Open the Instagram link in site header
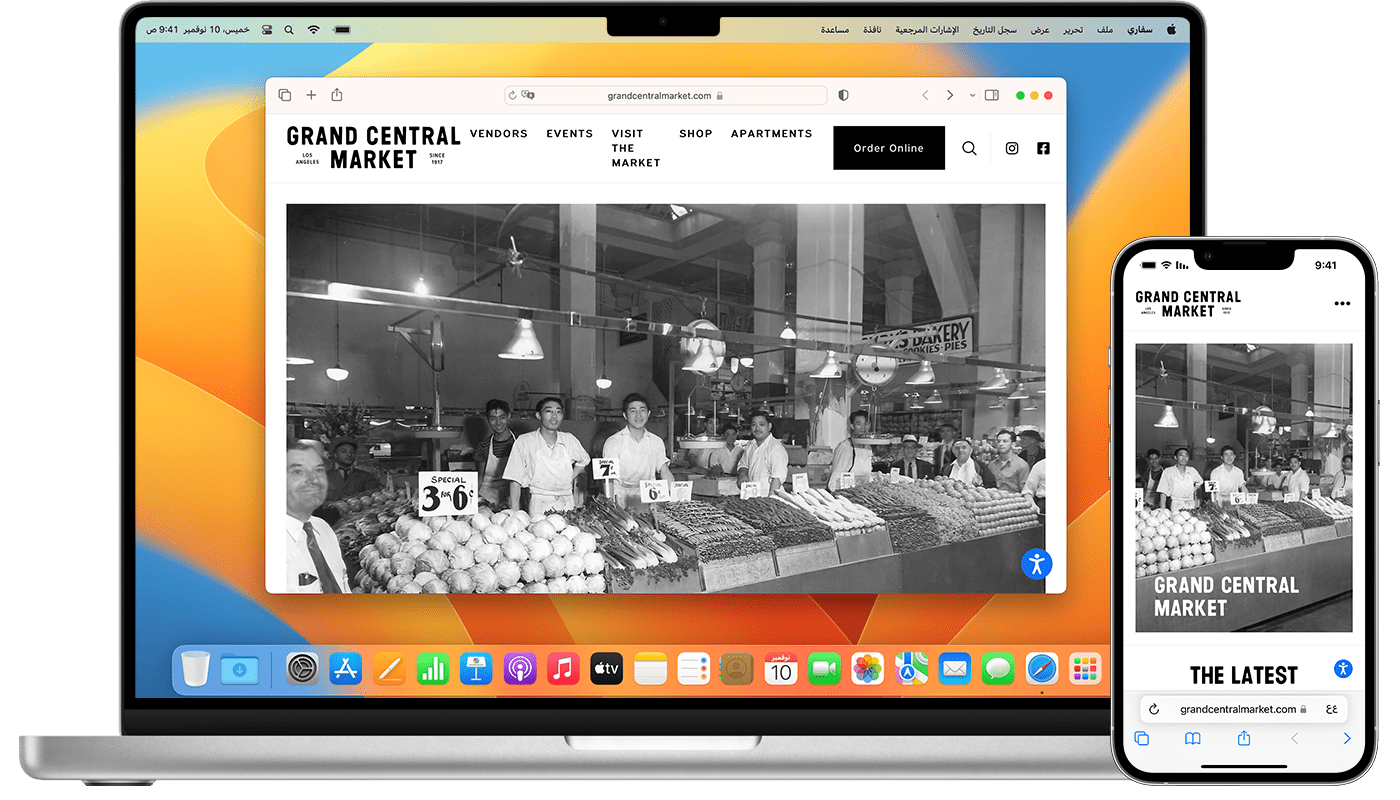1400x800 pixels. (x=1012, y=148)
